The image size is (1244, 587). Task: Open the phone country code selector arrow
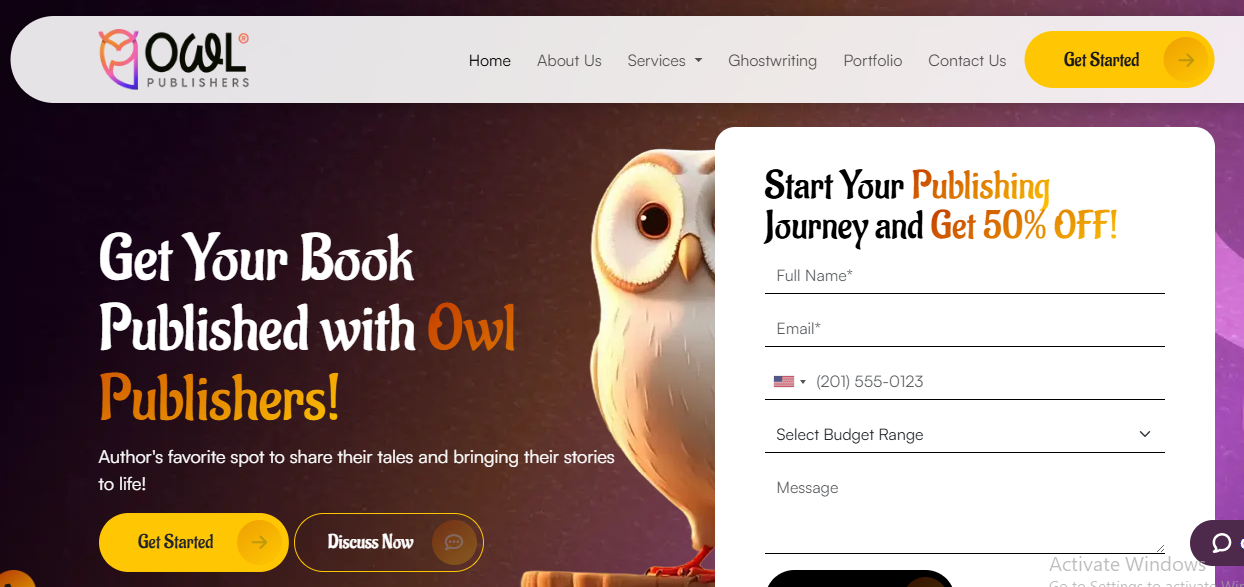pos(803,382)
